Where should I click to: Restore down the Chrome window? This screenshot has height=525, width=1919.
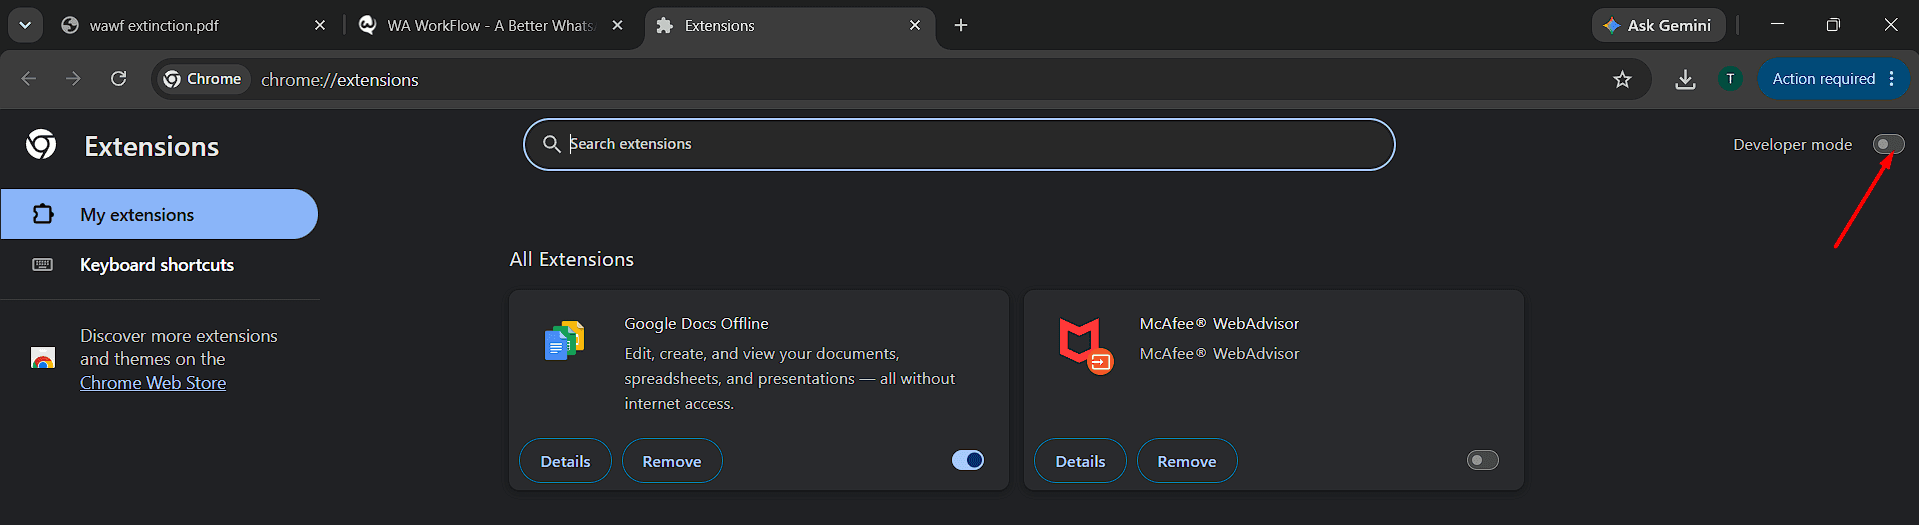point(1833,24)
